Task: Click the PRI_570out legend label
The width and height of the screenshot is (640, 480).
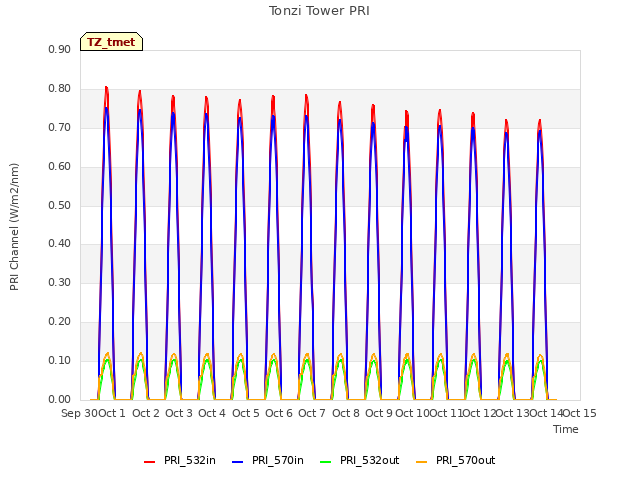Action: (466, 460)
